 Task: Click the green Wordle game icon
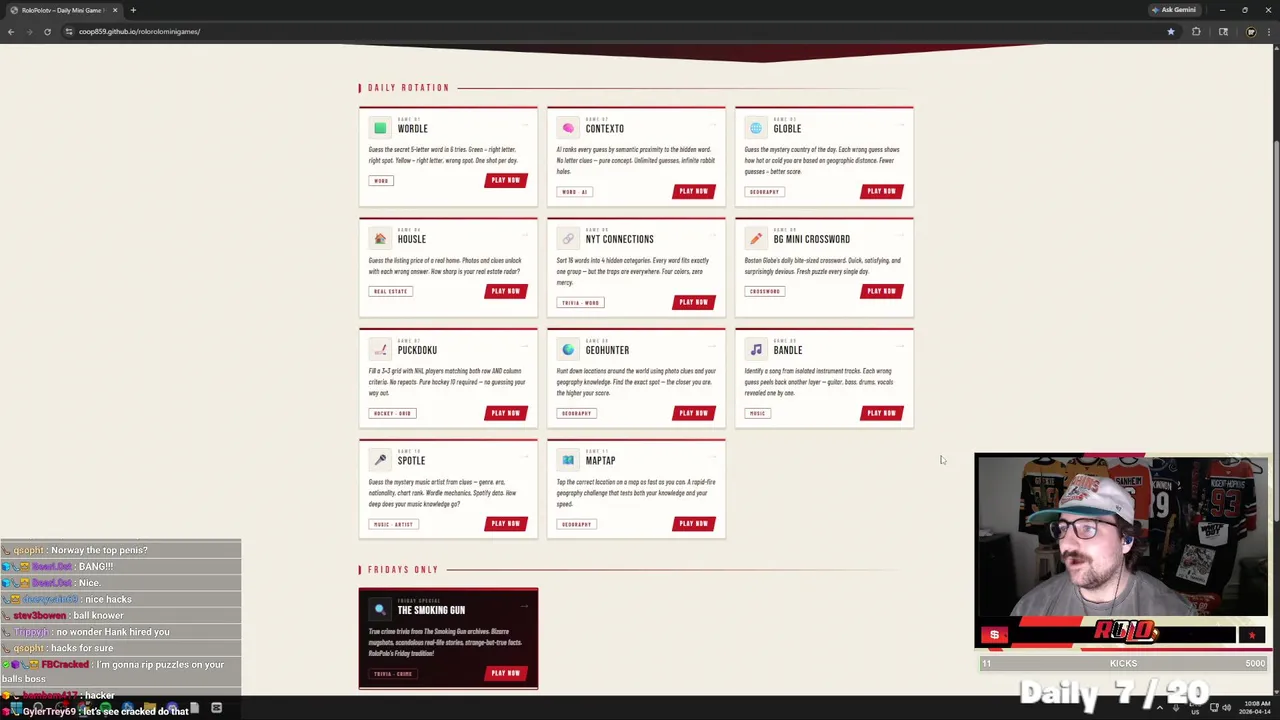[380, 128]
